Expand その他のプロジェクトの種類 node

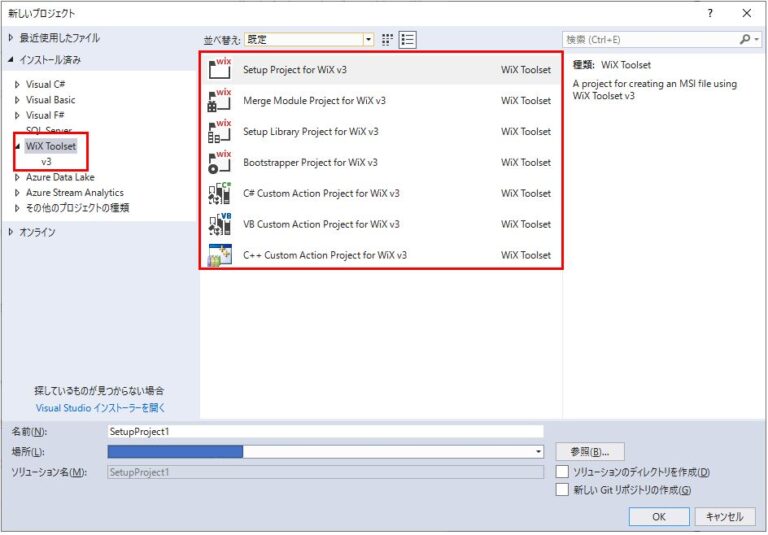click(x=17, y=208)
